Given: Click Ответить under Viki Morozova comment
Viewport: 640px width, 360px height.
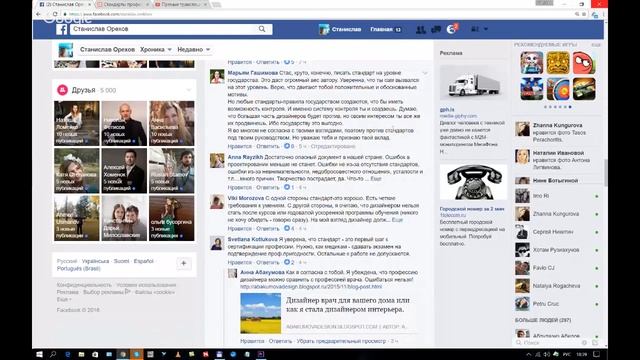Looking at the screenshot, I should click(x=268, y=229).
